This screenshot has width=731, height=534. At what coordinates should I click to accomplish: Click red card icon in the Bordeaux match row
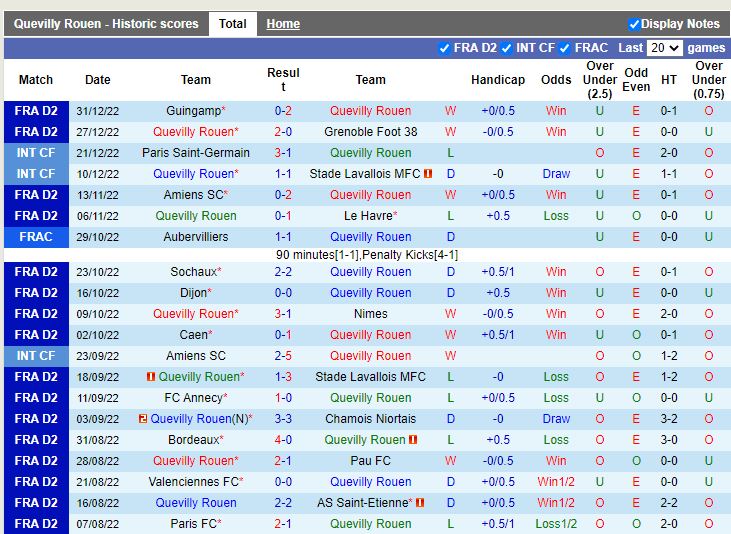(413, 440)
